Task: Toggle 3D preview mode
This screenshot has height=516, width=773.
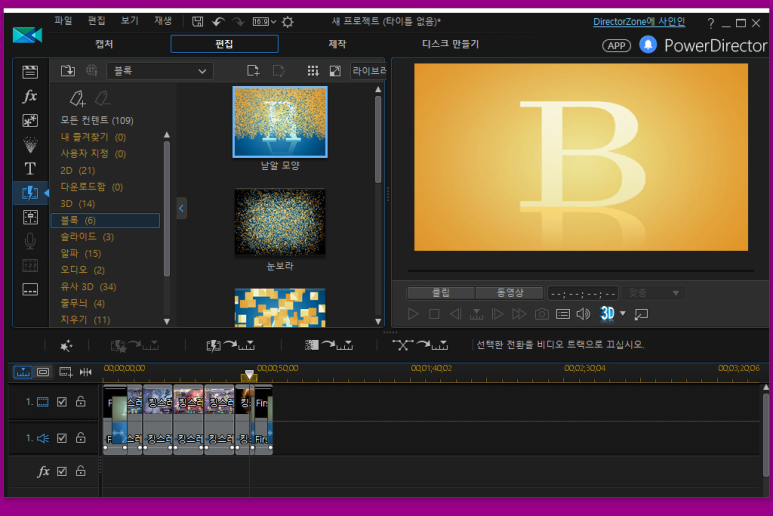Action: [x=607, y=313]
